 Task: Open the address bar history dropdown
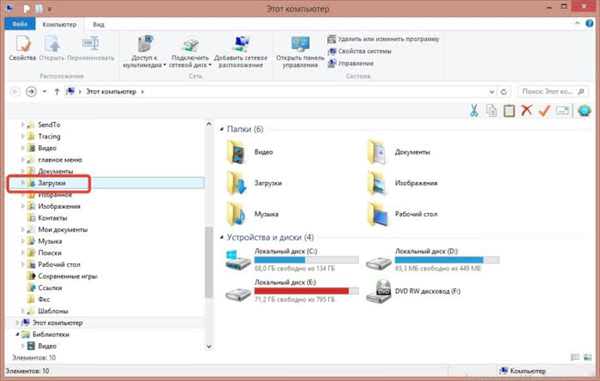pyautogui.click(x=492, y=92)
